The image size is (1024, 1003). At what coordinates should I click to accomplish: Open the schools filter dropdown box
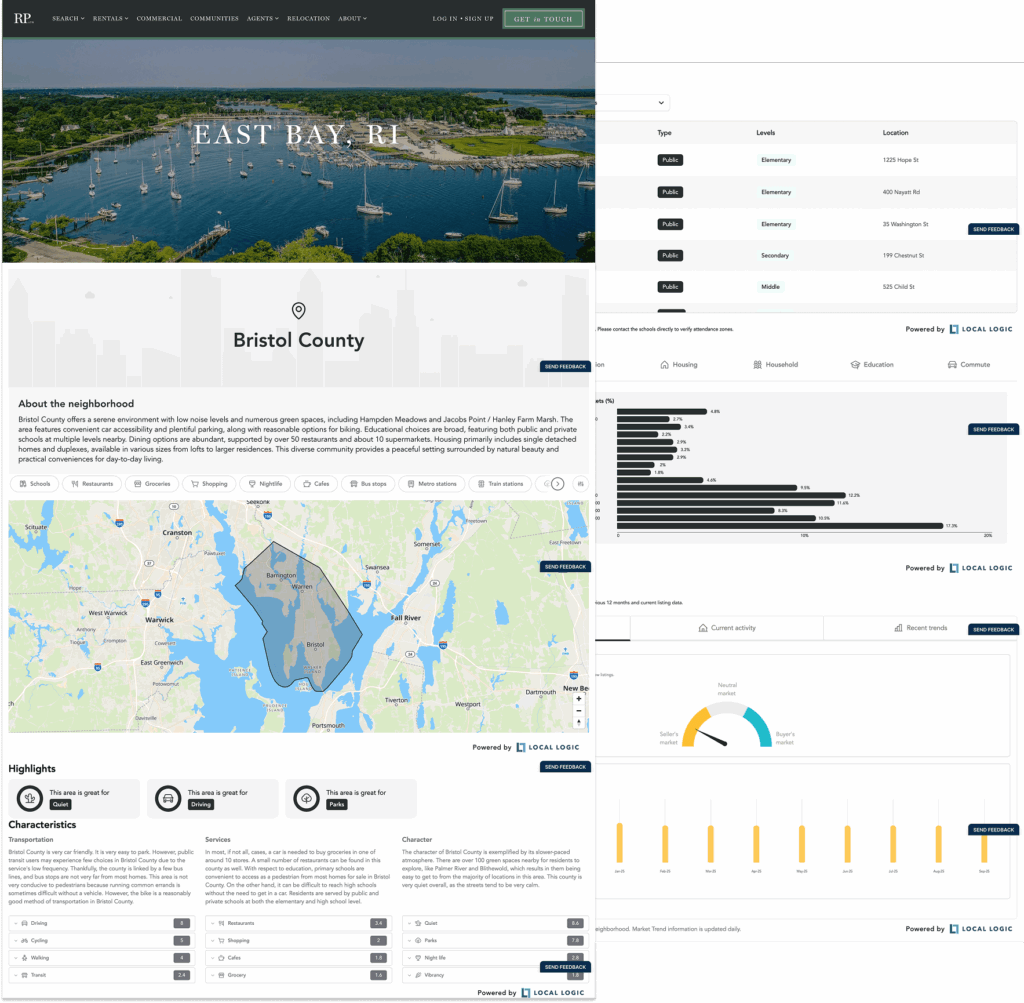pyautogui.click(x=632, y=102)
